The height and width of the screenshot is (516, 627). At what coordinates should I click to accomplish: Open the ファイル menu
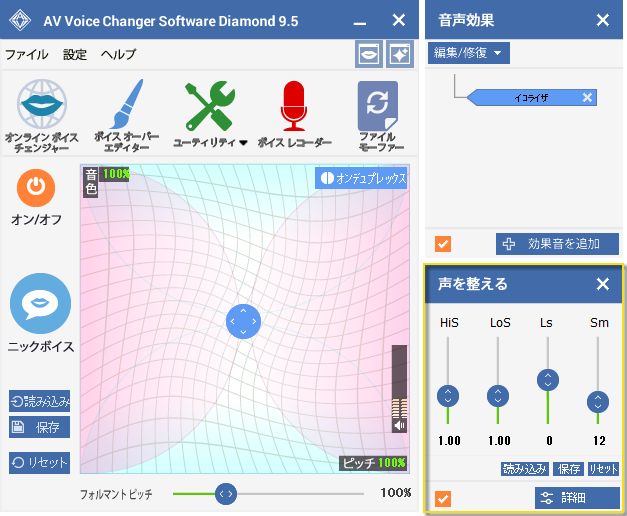(27, 54)
